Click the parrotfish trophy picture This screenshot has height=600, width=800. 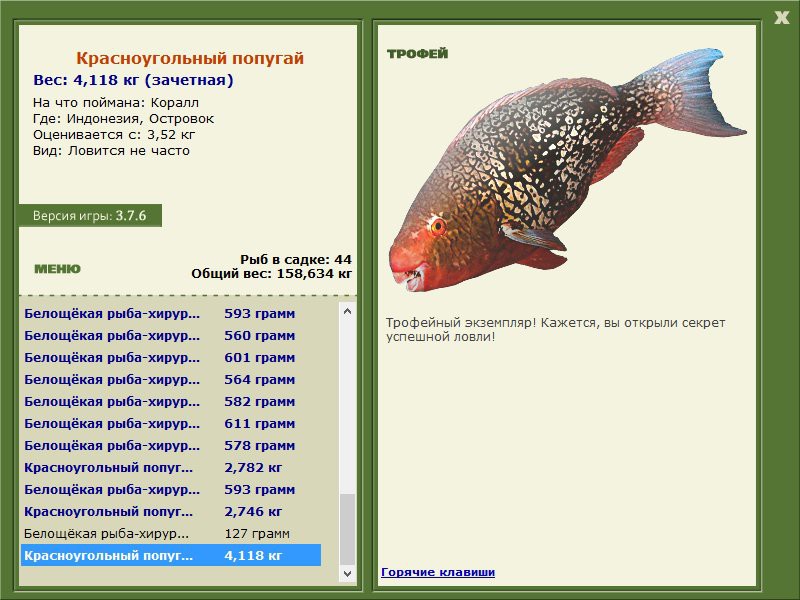coord(567,170)
